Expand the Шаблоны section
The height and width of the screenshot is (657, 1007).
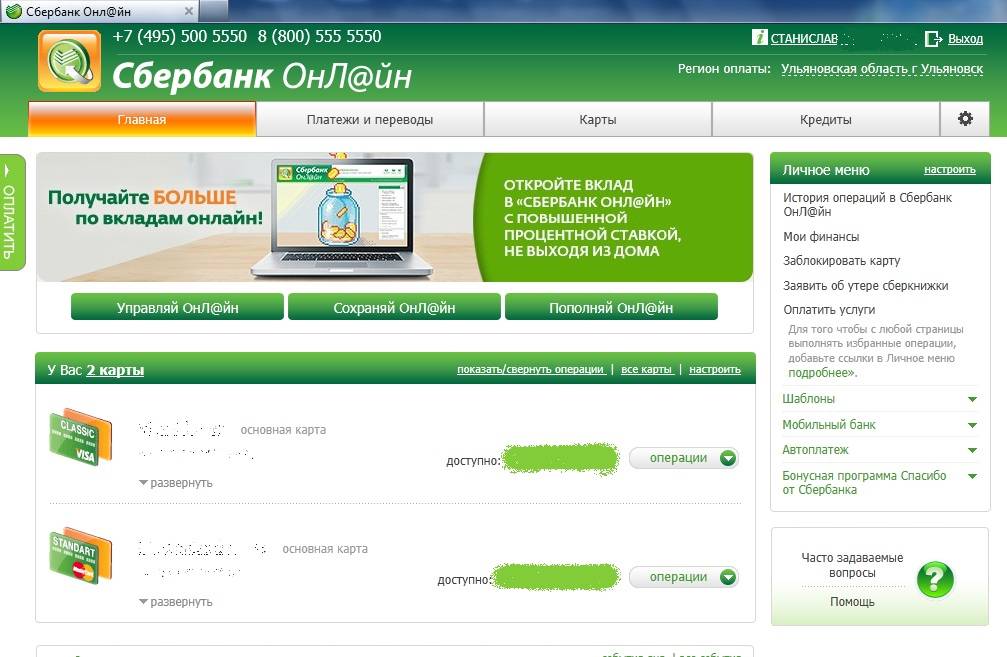880,399
